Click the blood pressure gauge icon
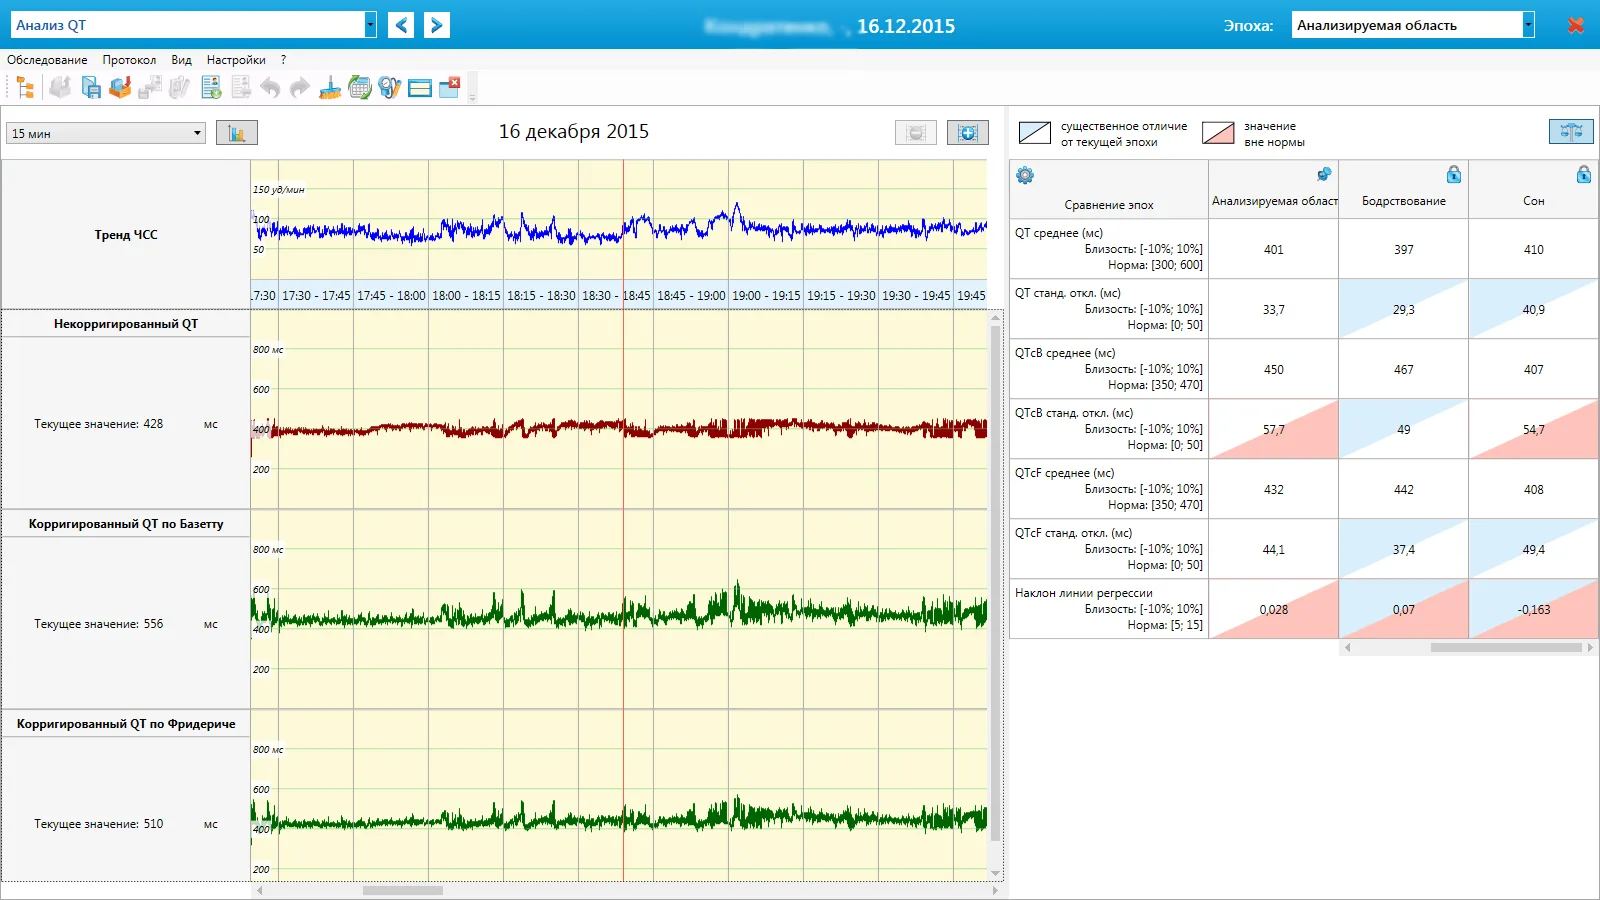This screenshot has height=900, width=1600. [x=390, y=88]
